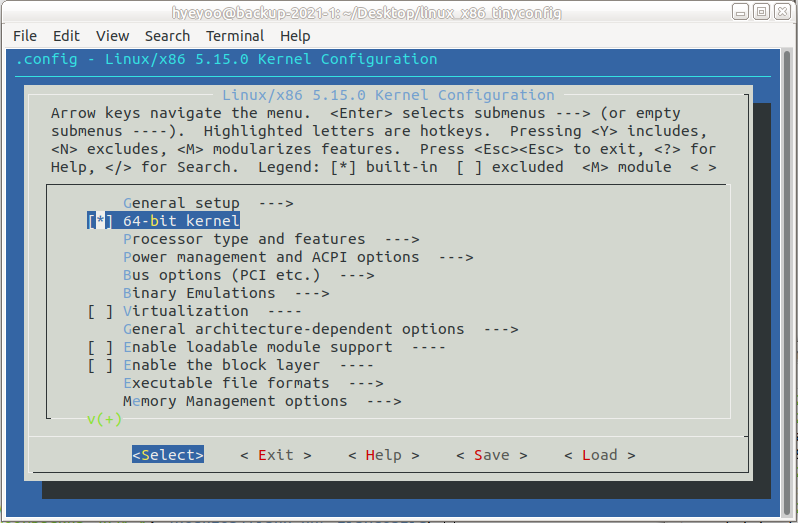Click the 64-bit kernel entry label
Screen dimensions: 798x523
(181, 221)
